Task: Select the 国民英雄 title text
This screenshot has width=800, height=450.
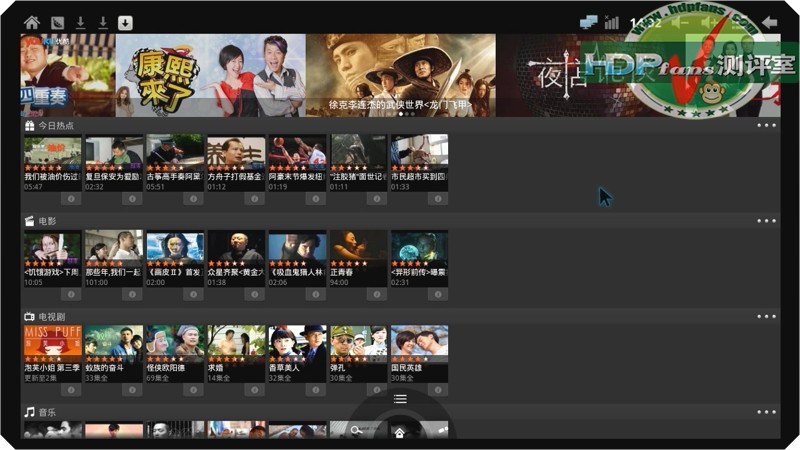Action: pos(407,367)
